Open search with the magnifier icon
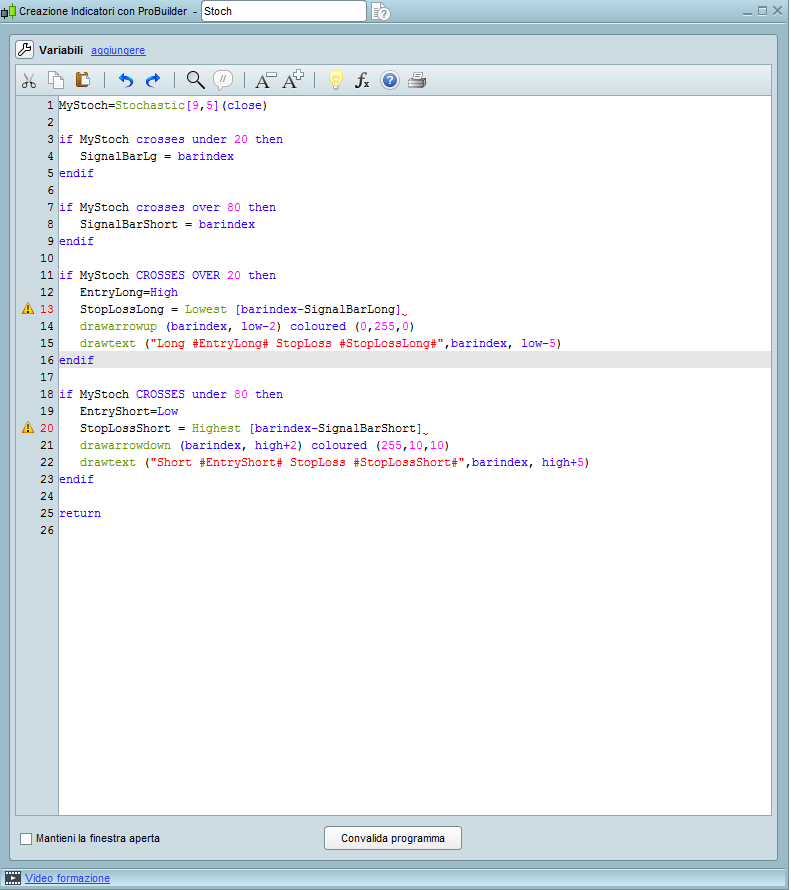This screenshot has width=791, height=890. click(196, 80)
